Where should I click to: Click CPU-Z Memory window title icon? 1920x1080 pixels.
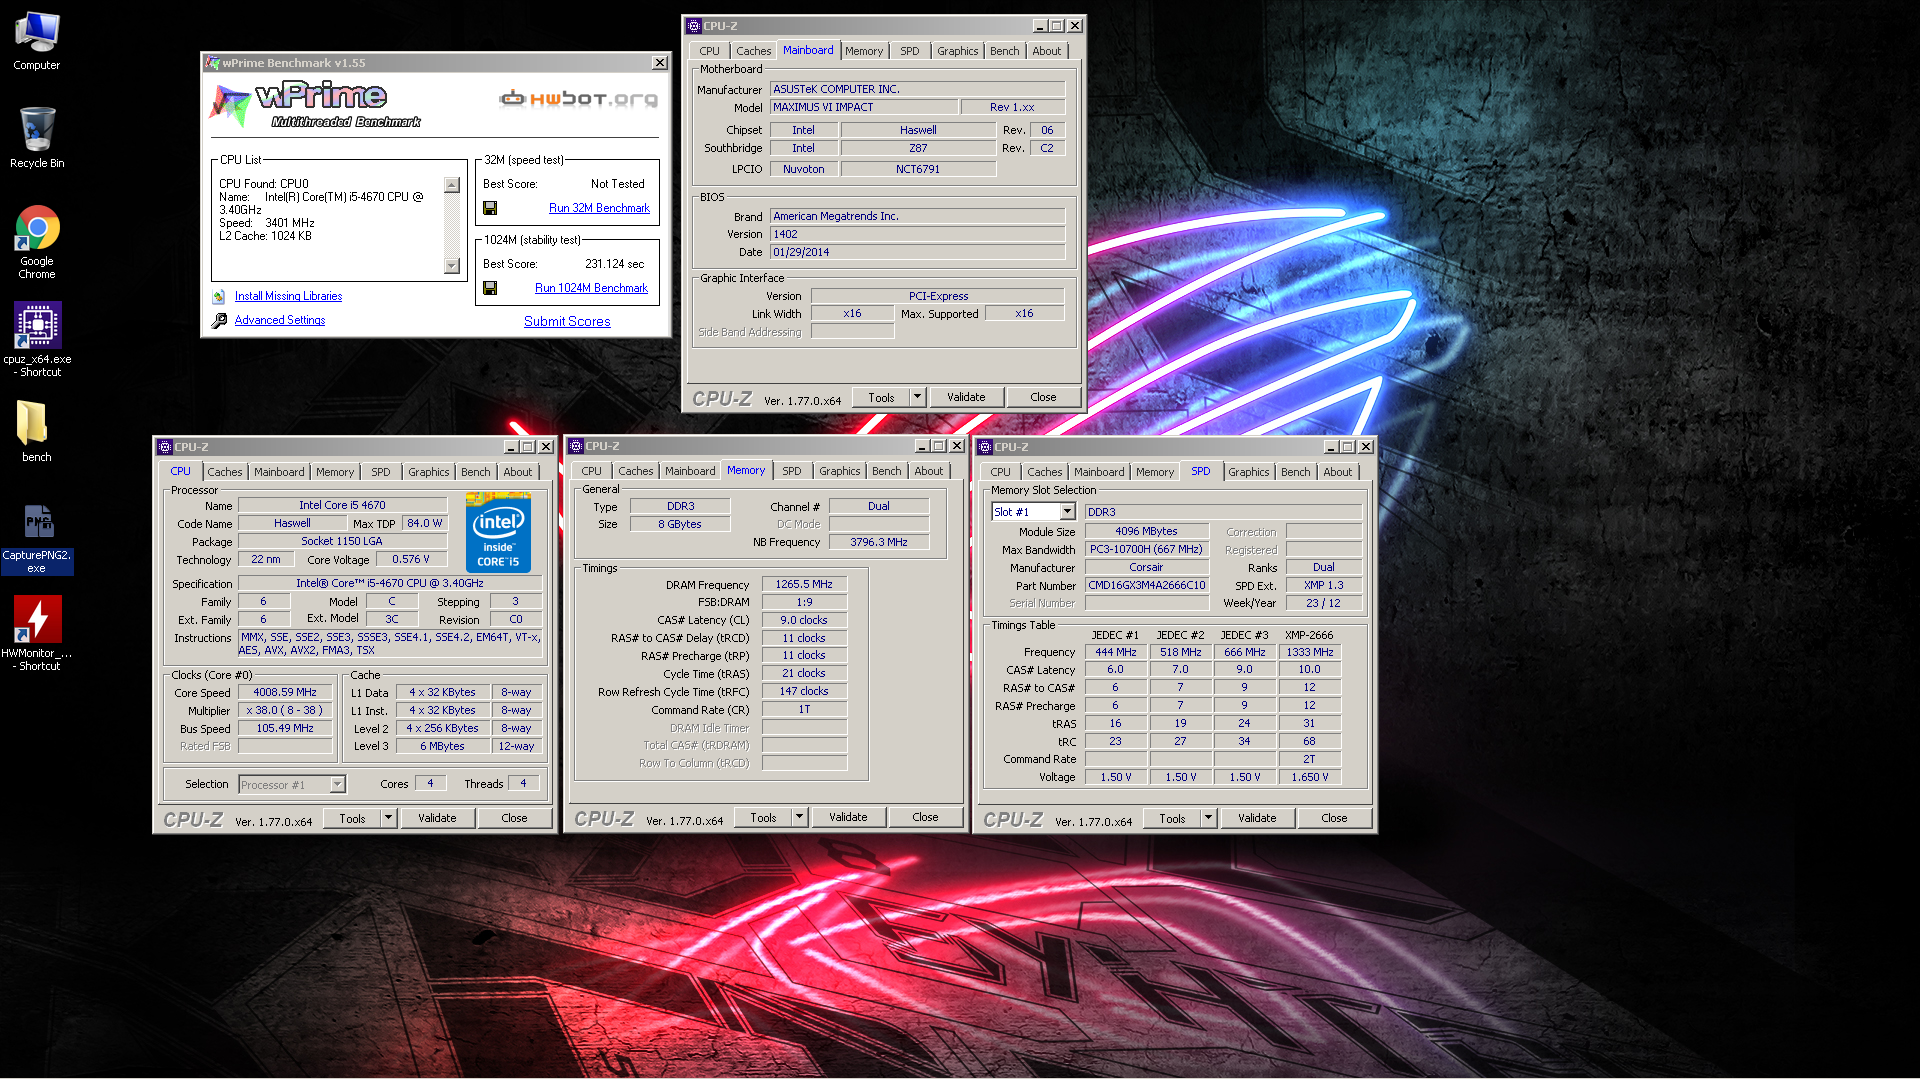pyautogui.click(x=576, y=446)
